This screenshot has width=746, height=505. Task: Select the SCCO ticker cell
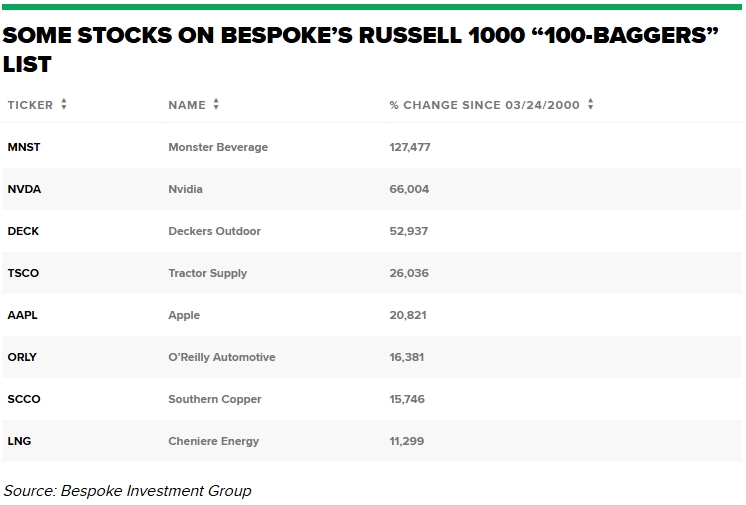[x=24, y=399]
